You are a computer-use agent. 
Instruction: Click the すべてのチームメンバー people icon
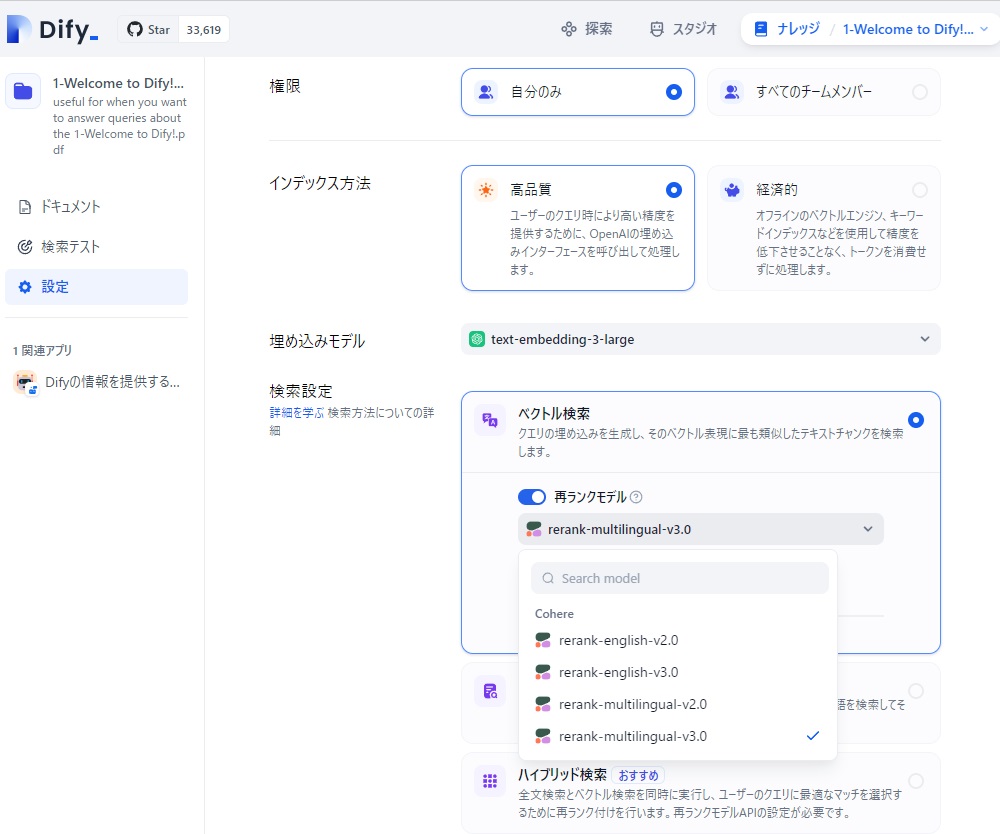732,92
